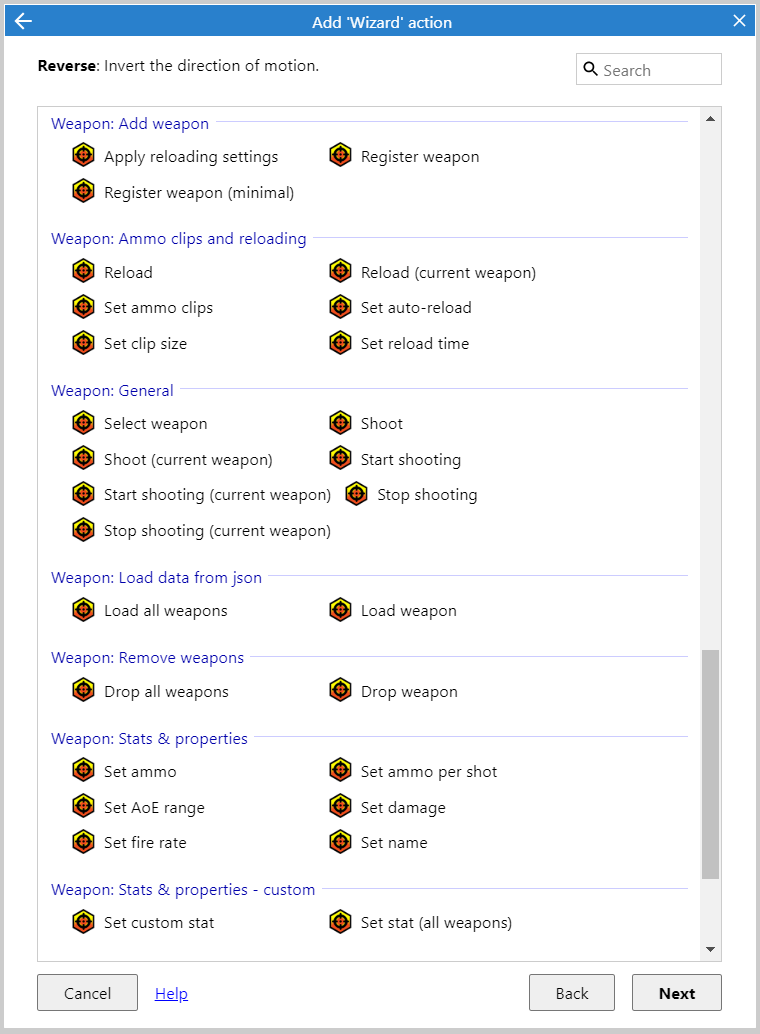
Task: Click the Load all weapons icon
Action: tap(84, 610)
